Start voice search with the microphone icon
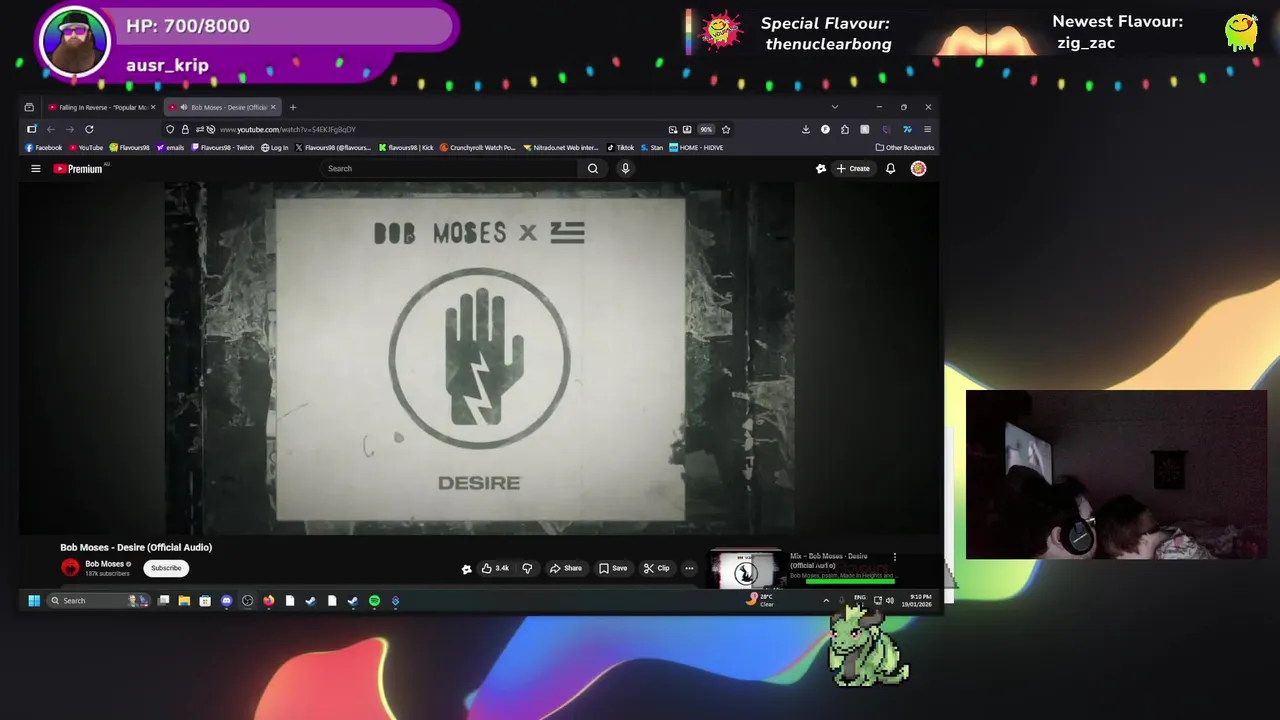The height and width of the screenshot is (720, 1280). point(625,169)
